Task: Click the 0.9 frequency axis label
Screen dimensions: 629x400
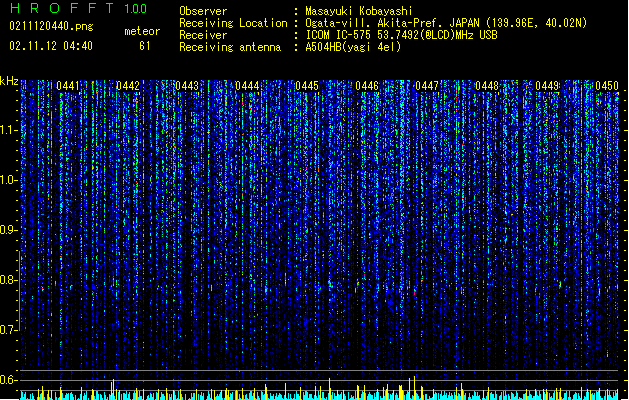Action: [x=8, y=230]
